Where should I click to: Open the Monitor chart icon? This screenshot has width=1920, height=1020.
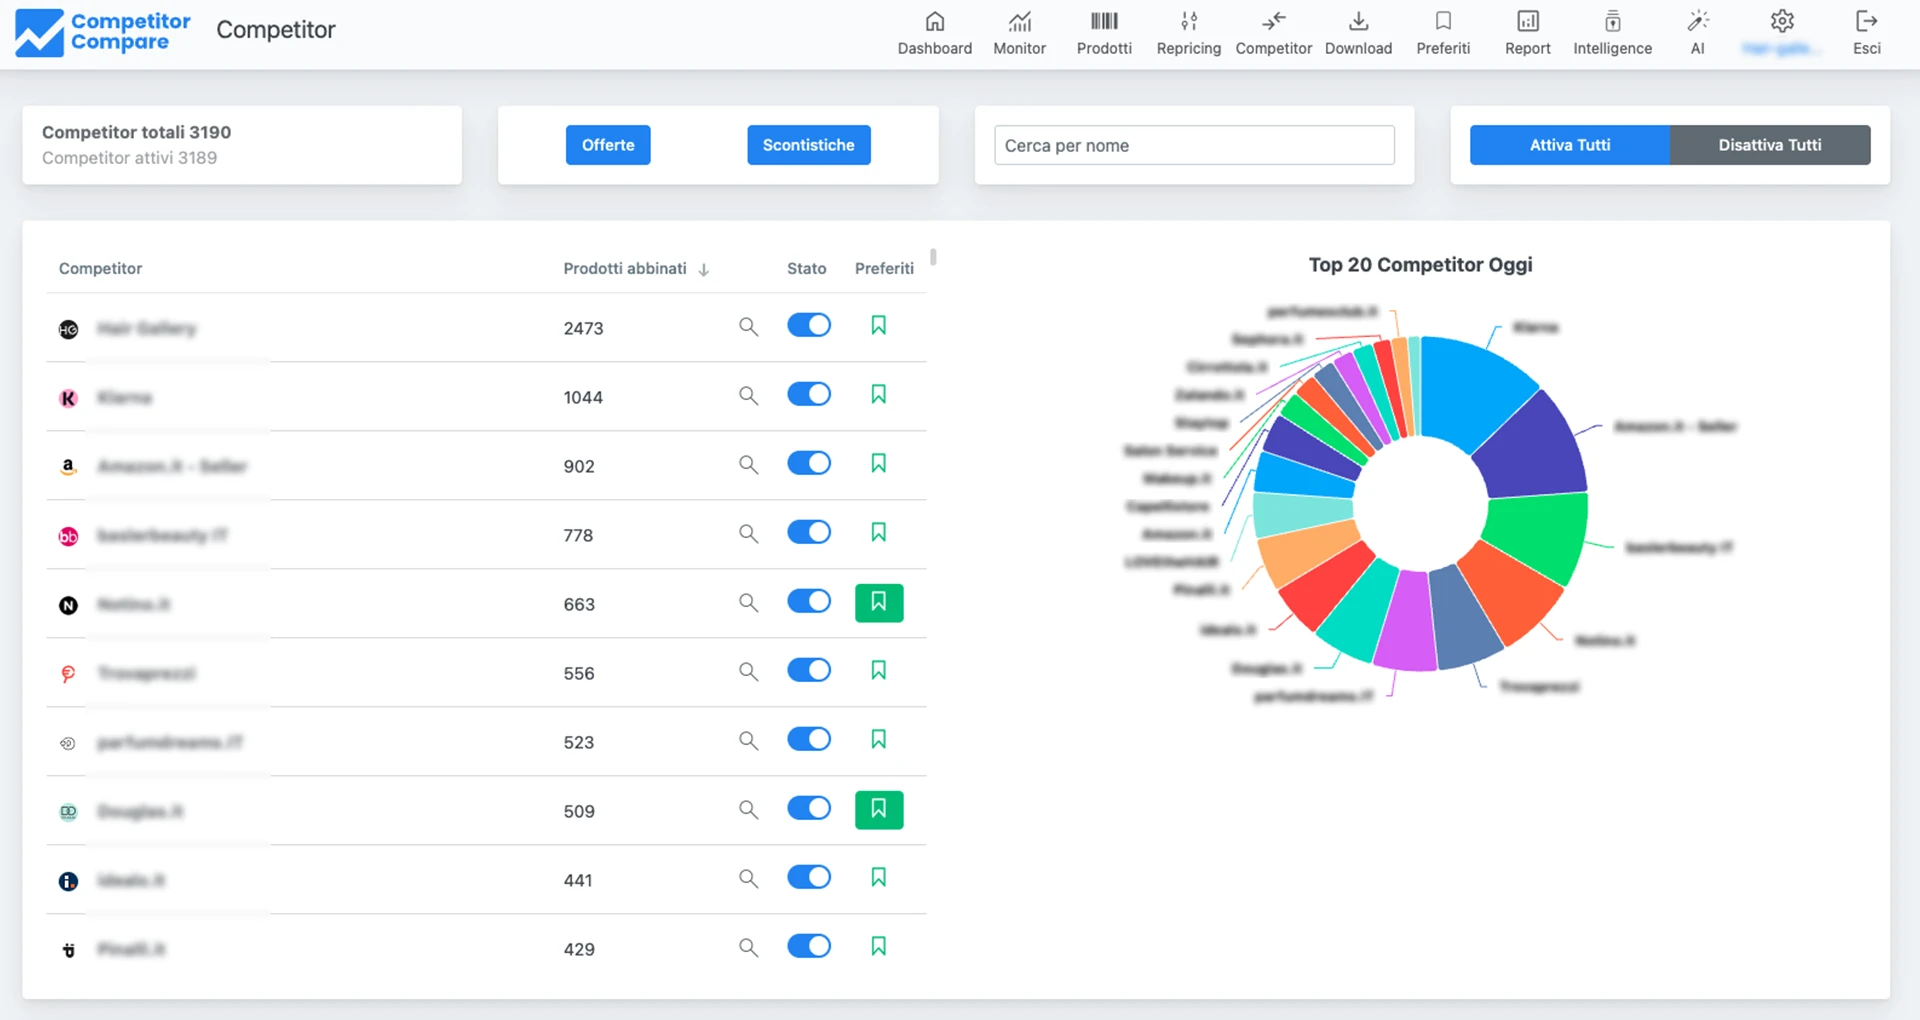(1019, 22)
